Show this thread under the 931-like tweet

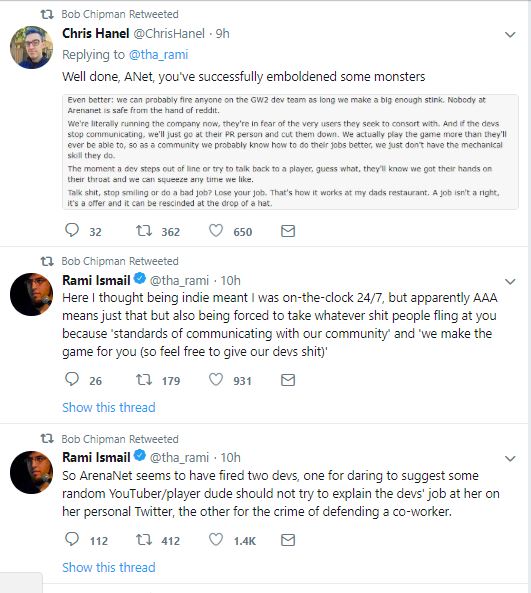[109, 407]
